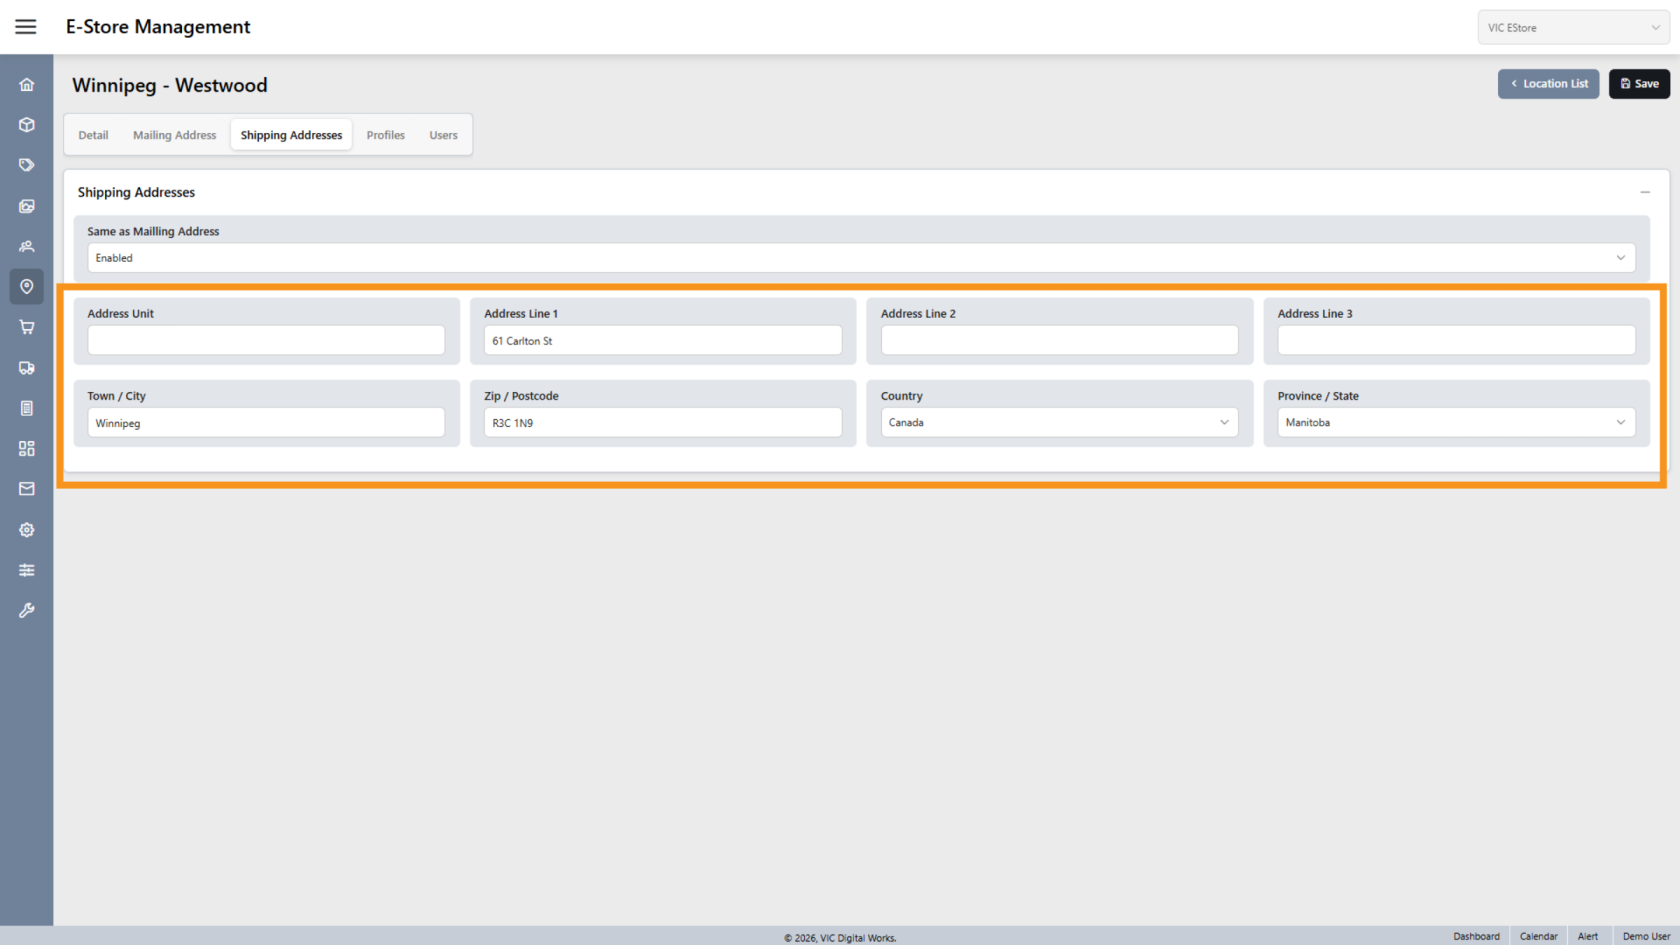Switch to the Mailing Address tab
This screenshot has width=1680, height=945.
174,135
